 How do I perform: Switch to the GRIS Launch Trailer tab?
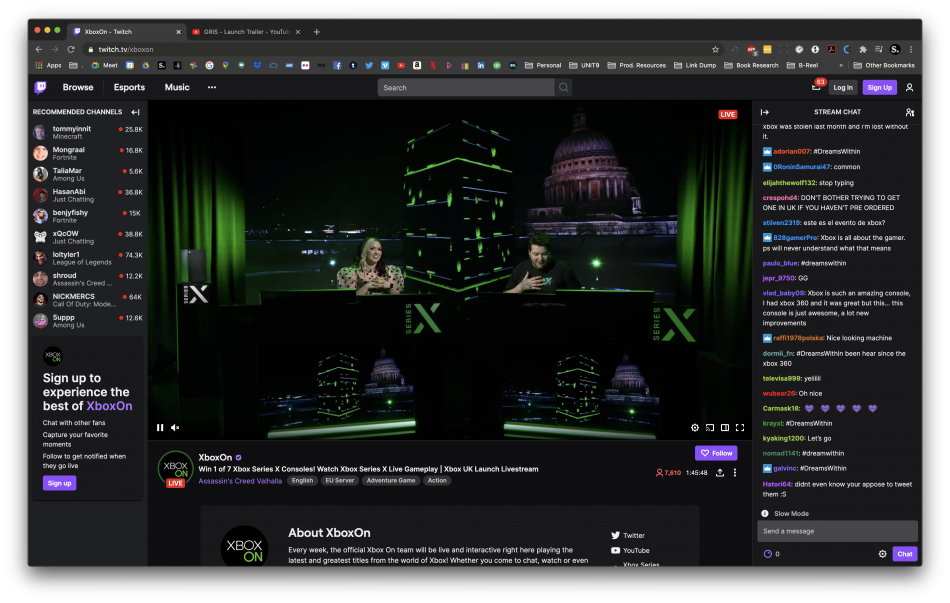(246, 32)
